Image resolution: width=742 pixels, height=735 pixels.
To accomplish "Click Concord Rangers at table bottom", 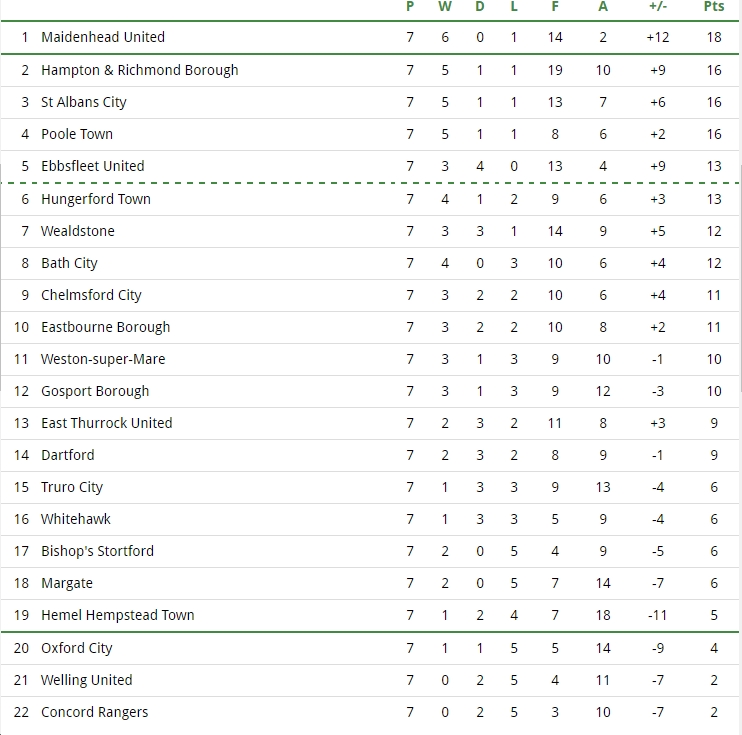I will pos(95,712).
